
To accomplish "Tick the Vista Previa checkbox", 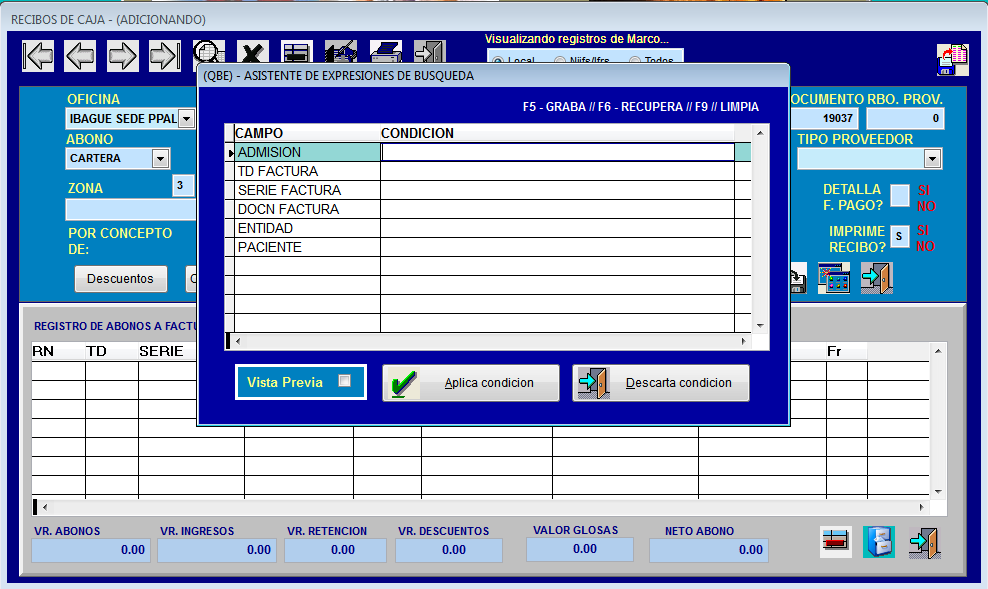I will coord(345,380).
